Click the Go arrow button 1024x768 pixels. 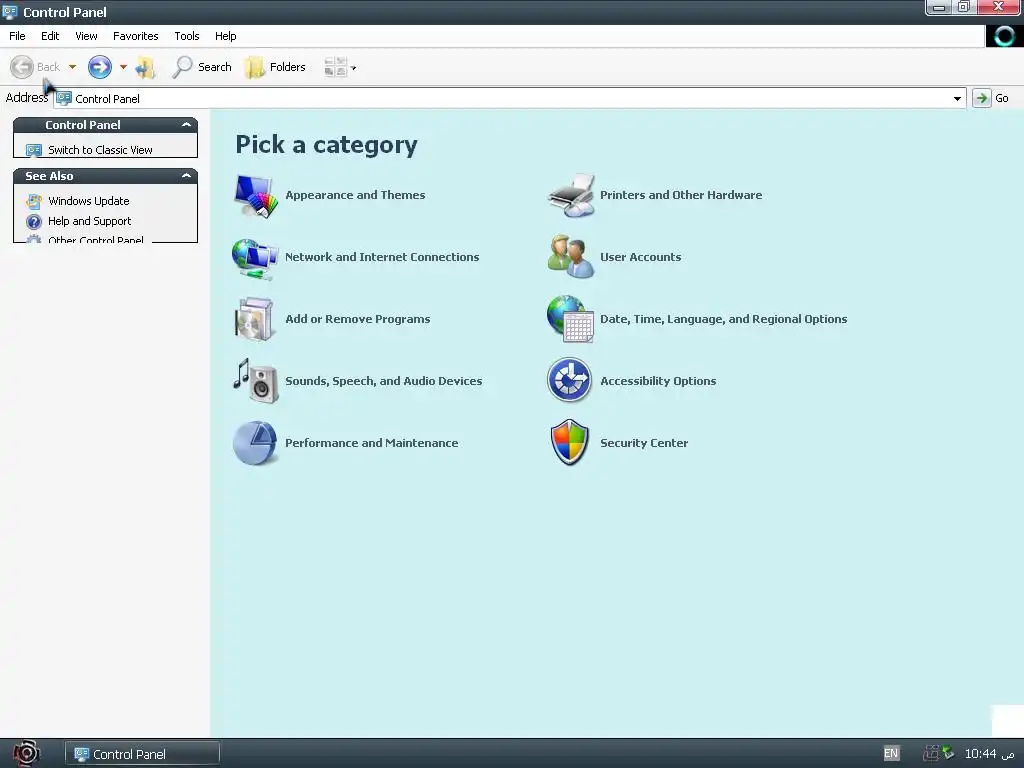point(982,98)
